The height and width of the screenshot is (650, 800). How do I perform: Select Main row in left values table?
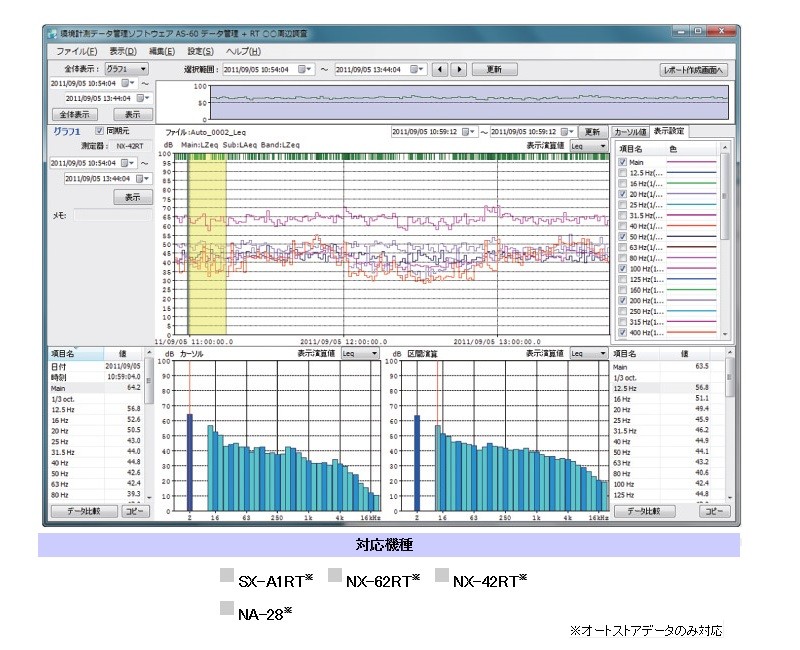pyautogui.click(x=96, y=388)
